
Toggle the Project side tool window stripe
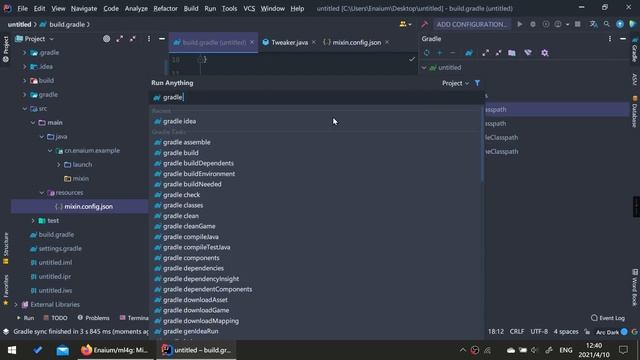6,50
